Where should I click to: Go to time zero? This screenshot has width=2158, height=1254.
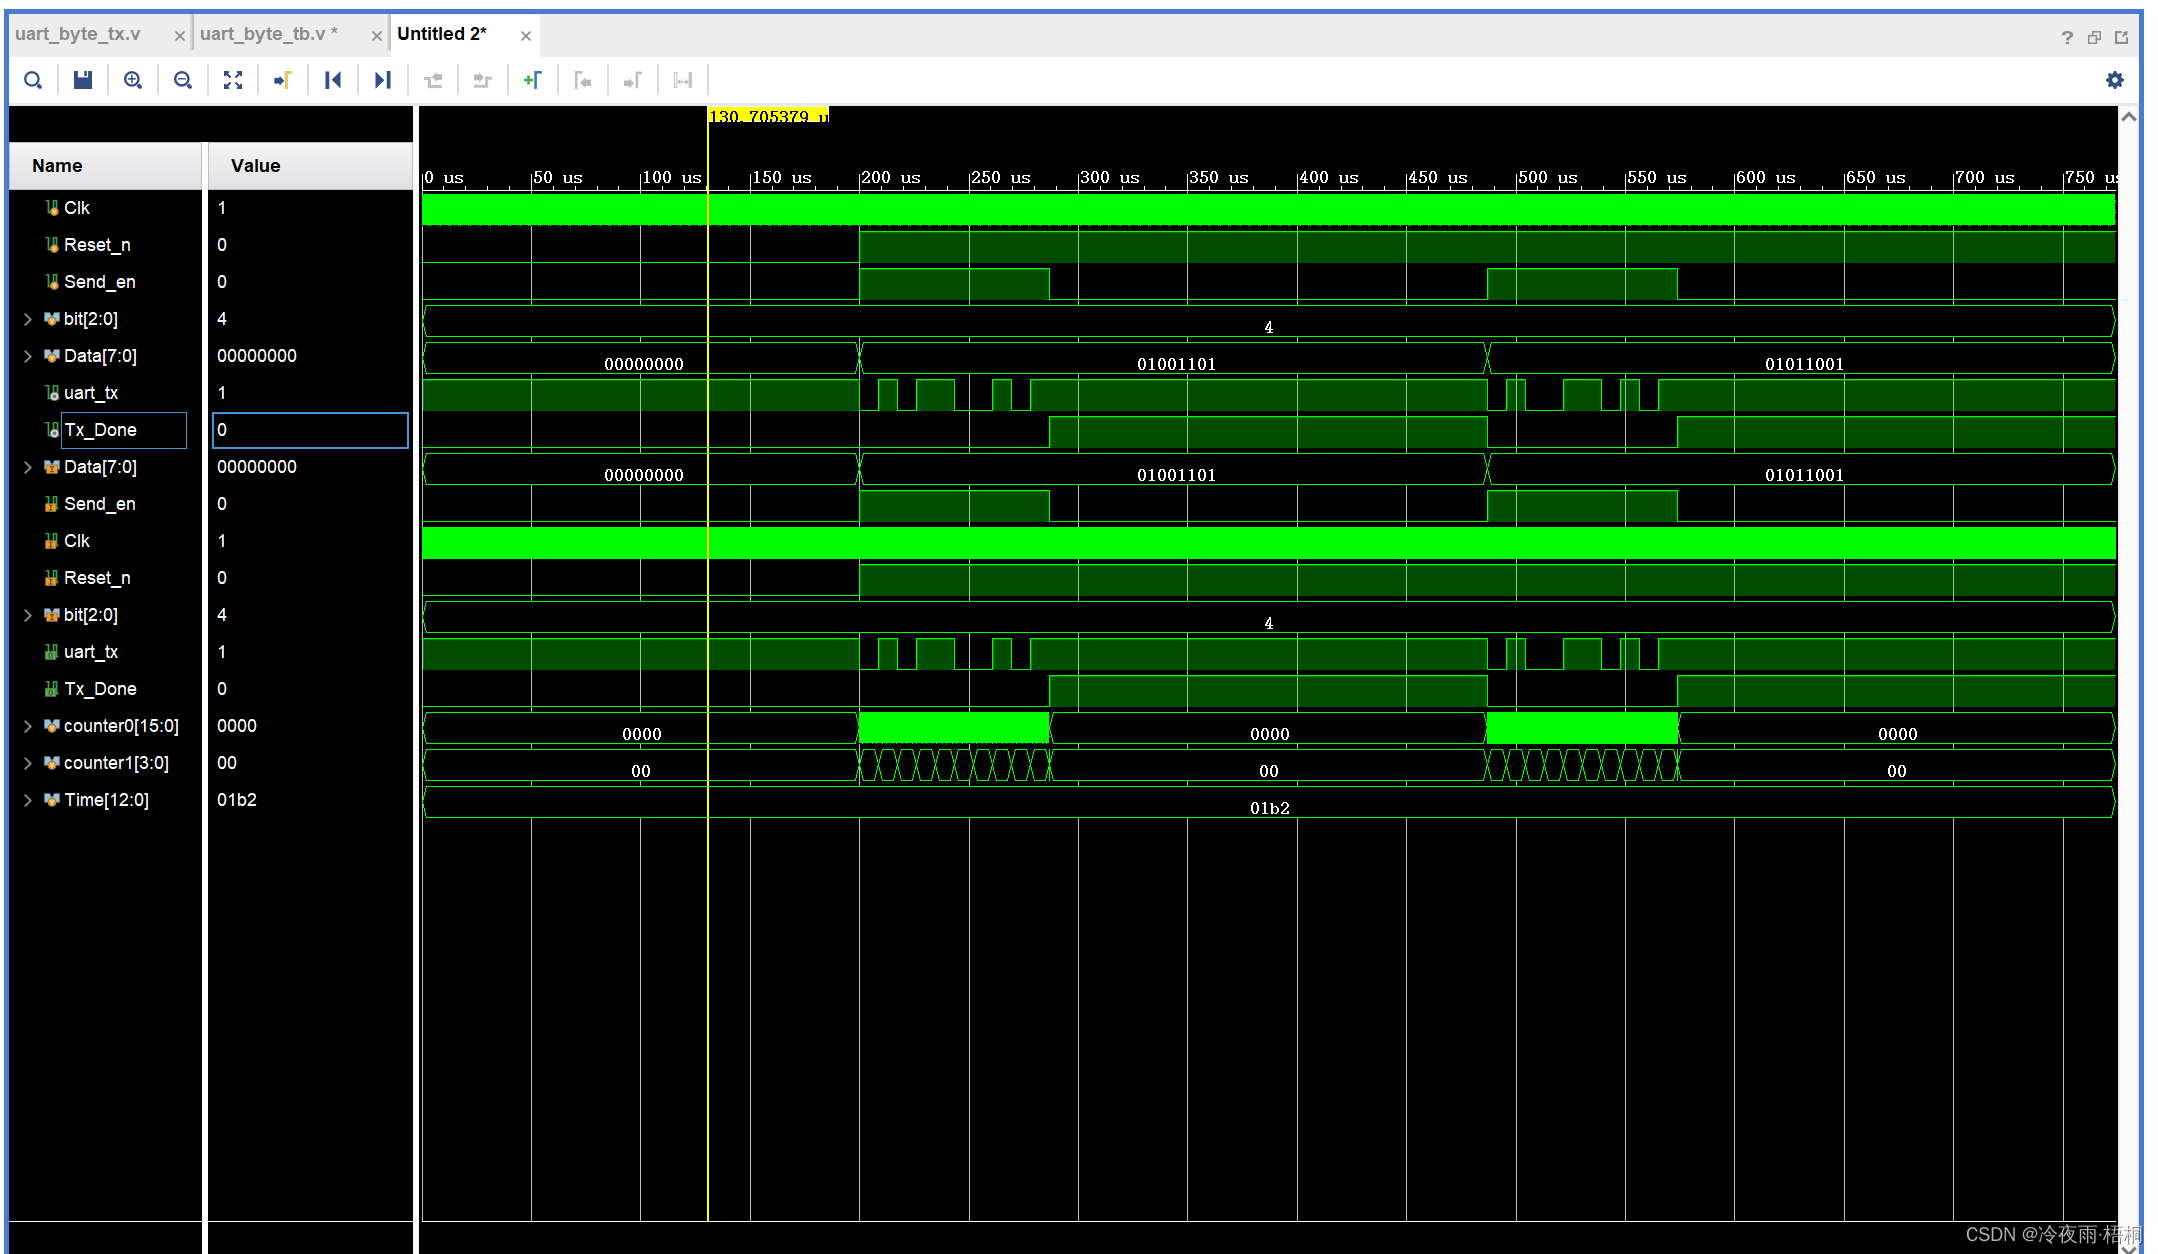[x=333, y=80]
